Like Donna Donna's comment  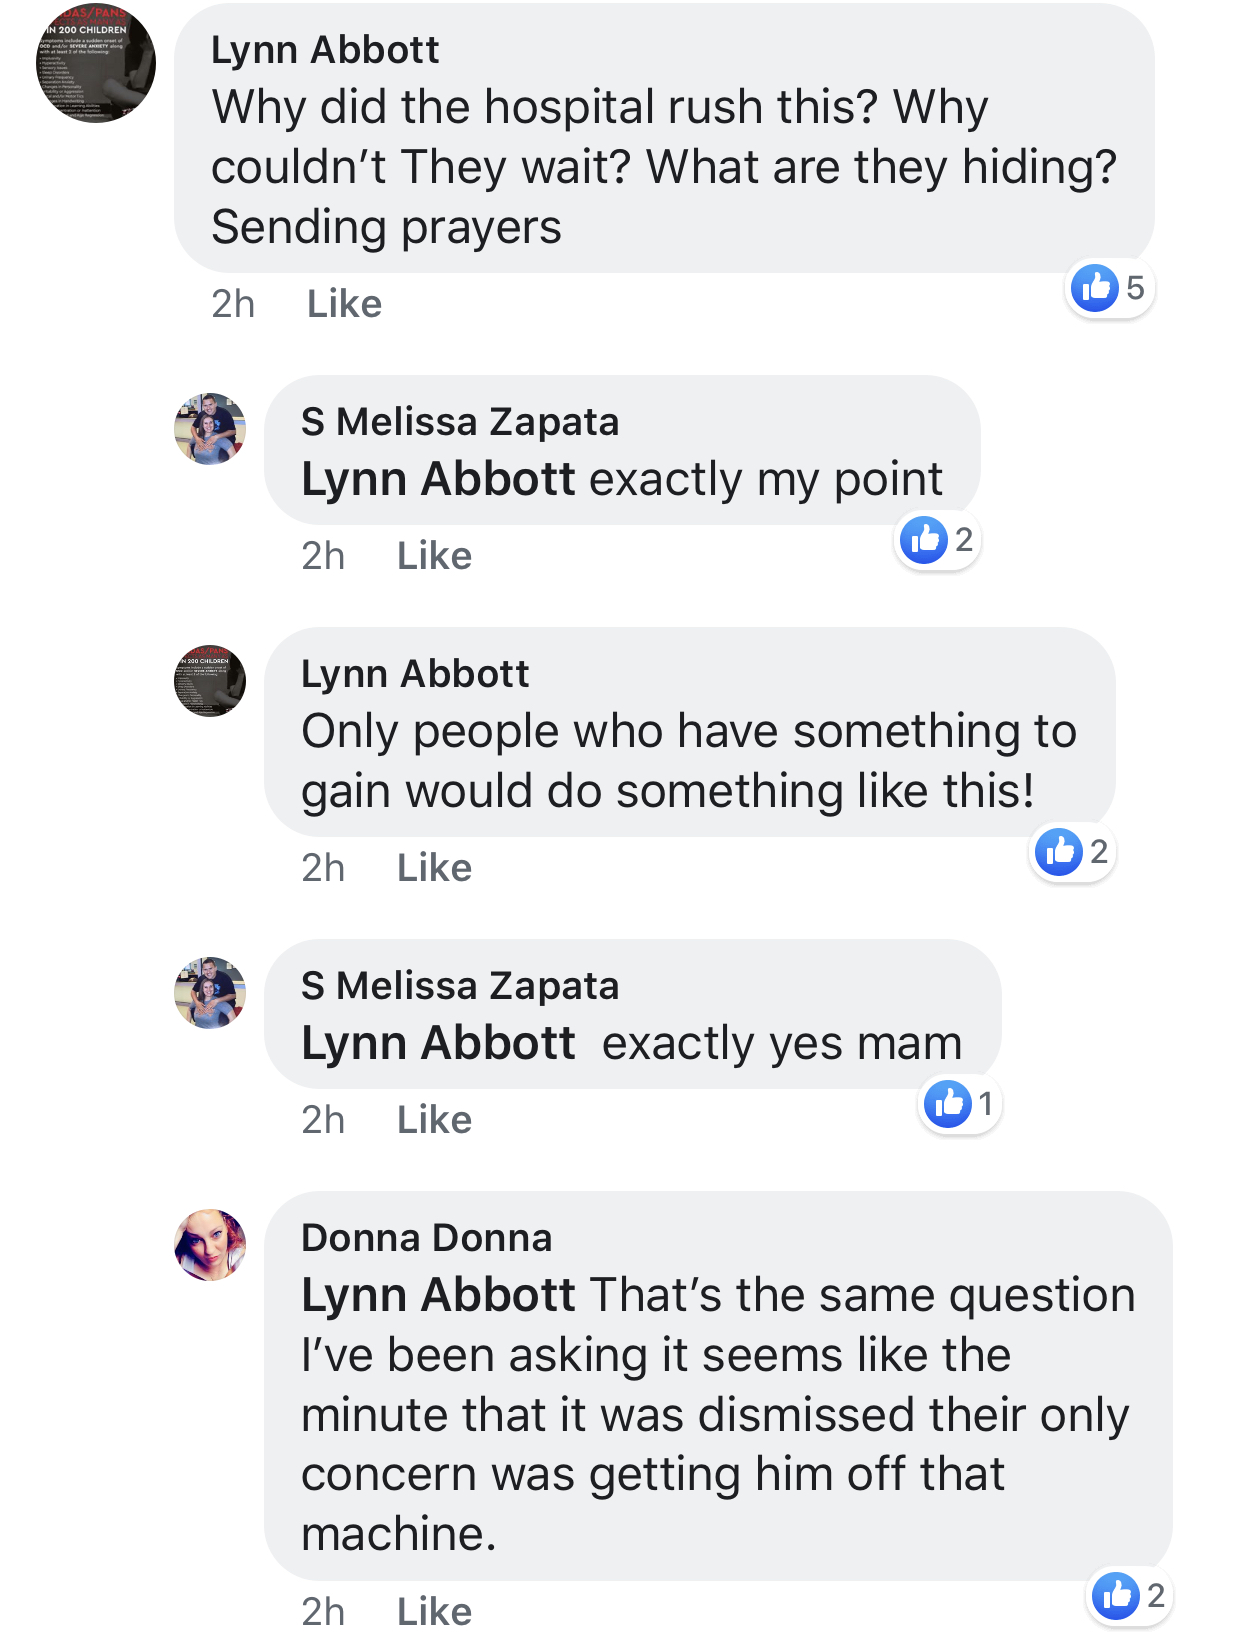pyautogui.click(x=434, y=1612)
